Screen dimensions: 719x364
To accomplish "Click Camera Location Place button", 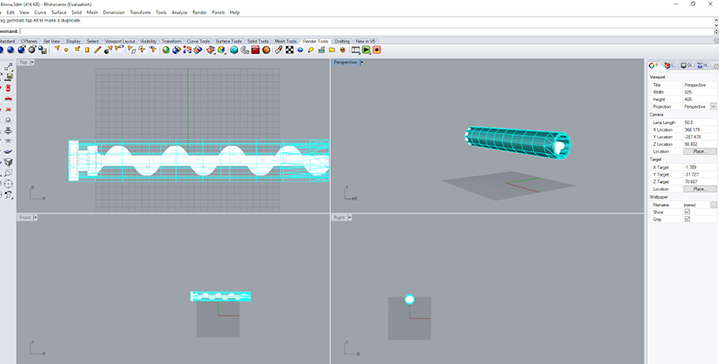I will [x=699, y=151].
